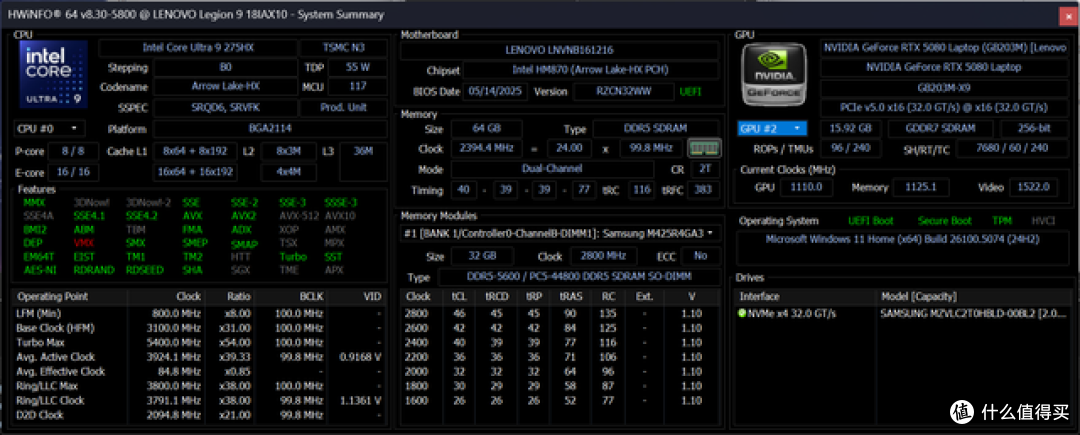
Task: Click the LENOVO LNVNB161216 motherboard field
Action: coord(559,50)
